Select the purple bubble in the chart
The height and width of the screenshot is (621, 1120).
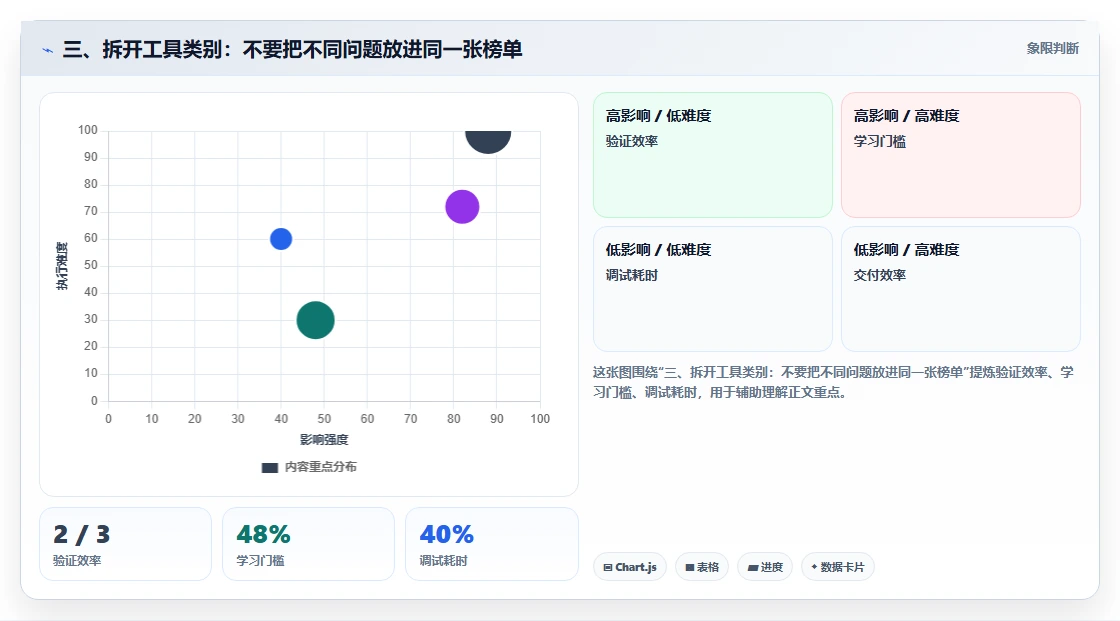tap(462, 207)
